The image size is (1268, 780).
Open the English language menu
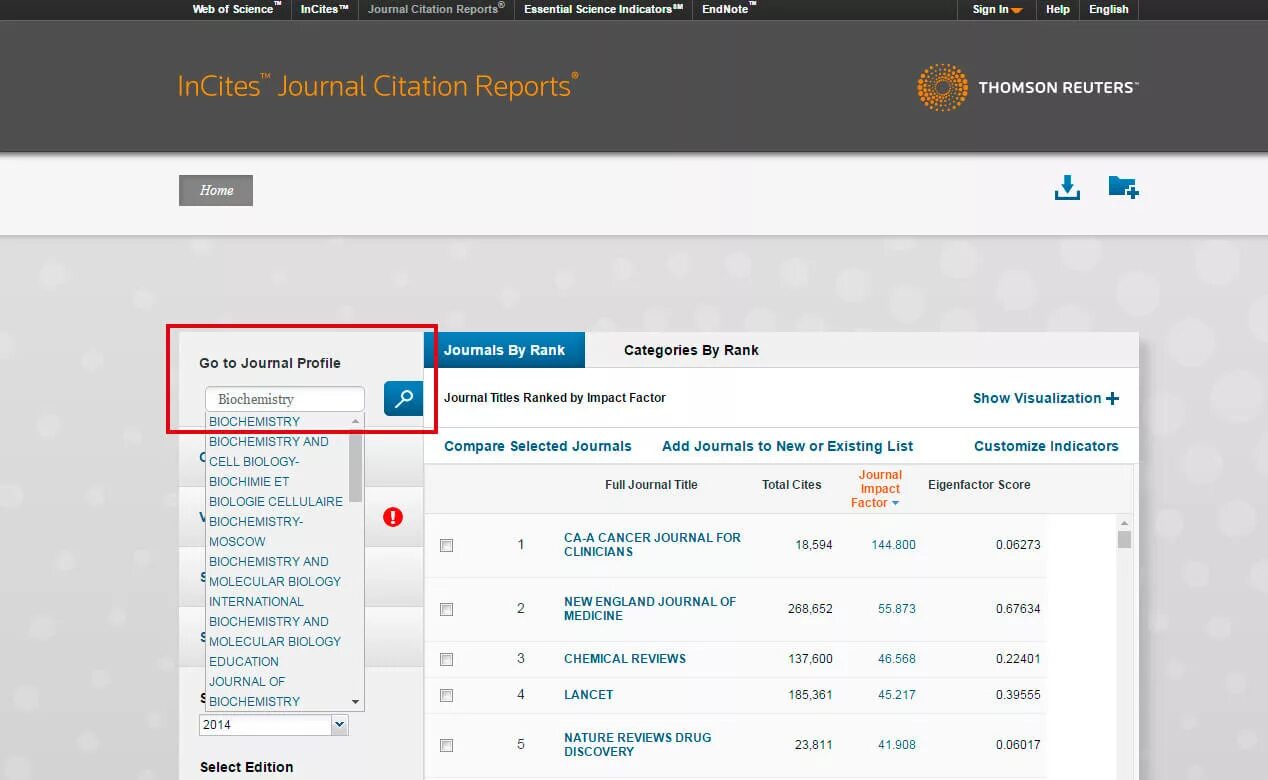[1108, 9]
